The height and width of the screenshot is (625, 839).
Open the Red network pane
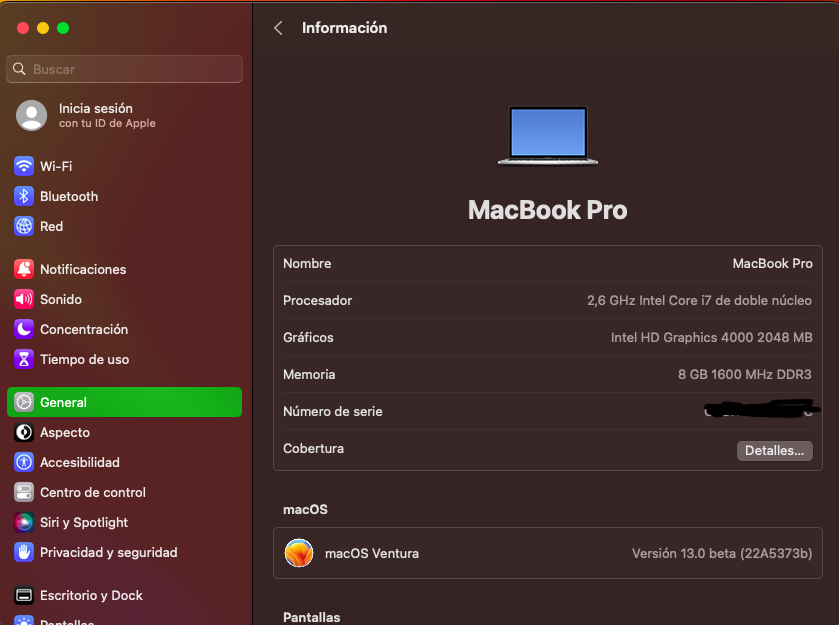(124, 226)
